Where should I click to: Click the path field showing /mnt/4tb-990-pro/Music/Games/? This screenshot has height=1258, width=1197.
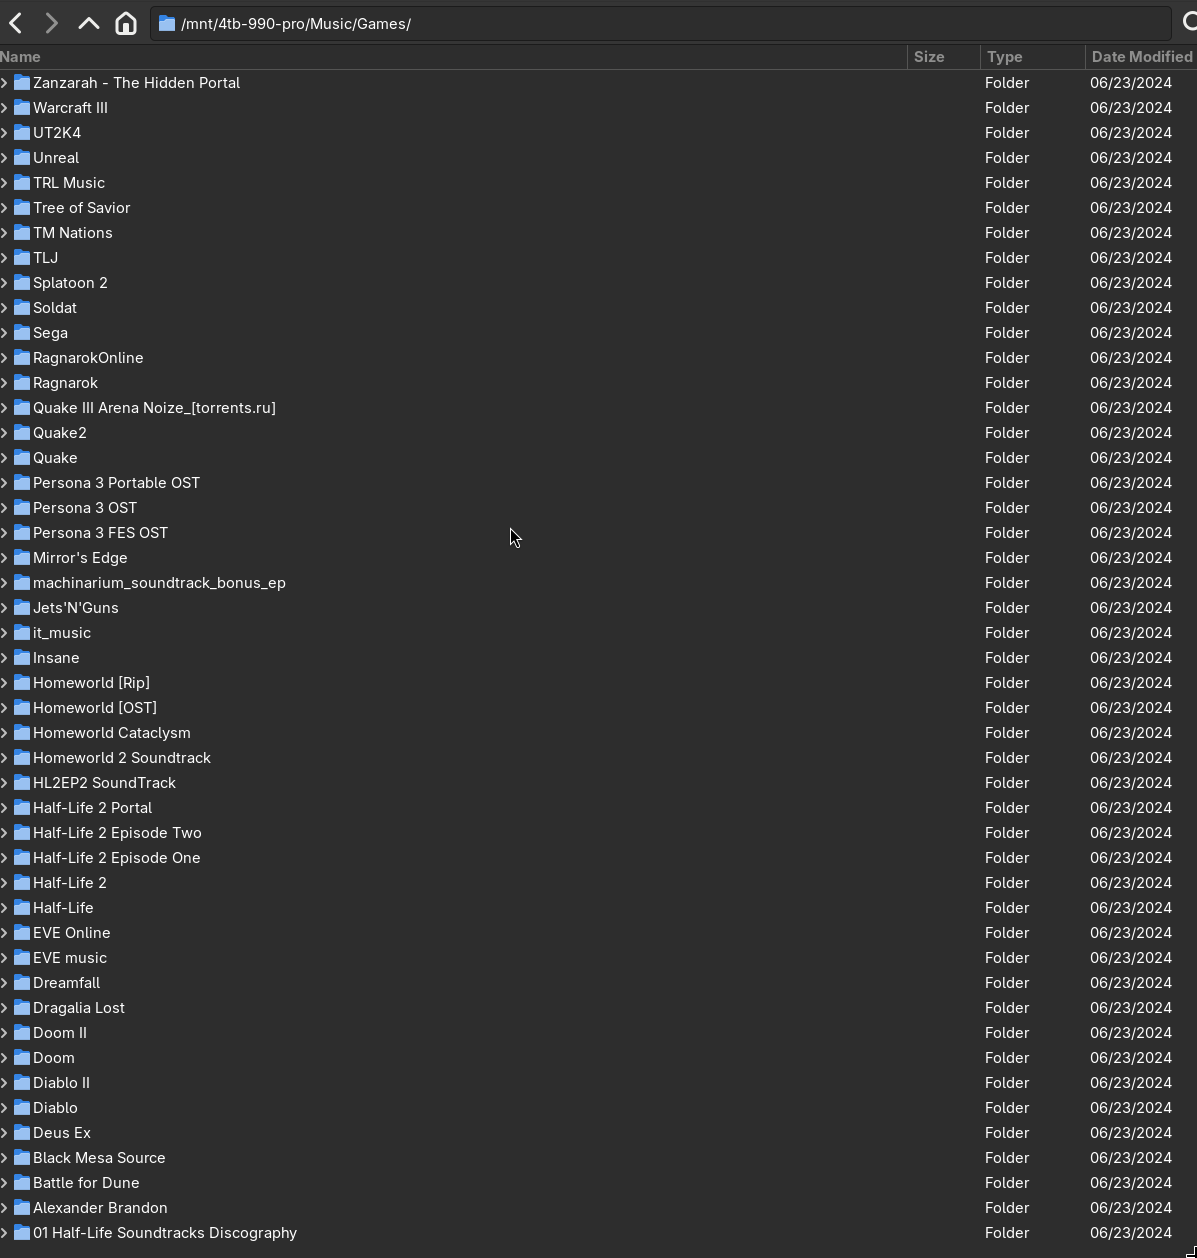pyautogui.click(x=660, y=23)
